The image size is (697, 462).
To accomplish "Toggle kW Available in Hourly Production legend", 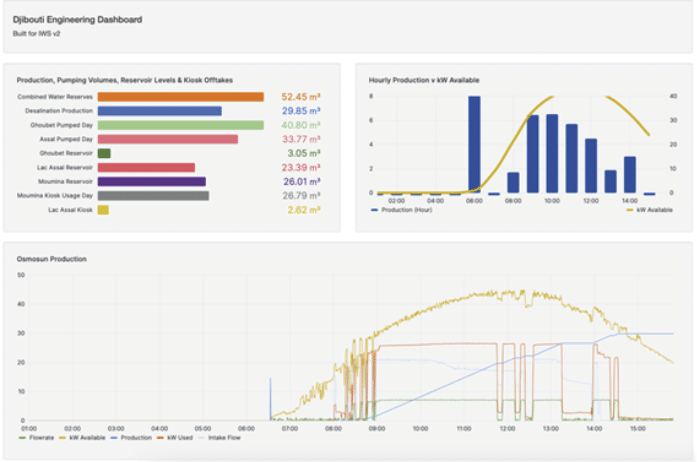I will (656, 210).
